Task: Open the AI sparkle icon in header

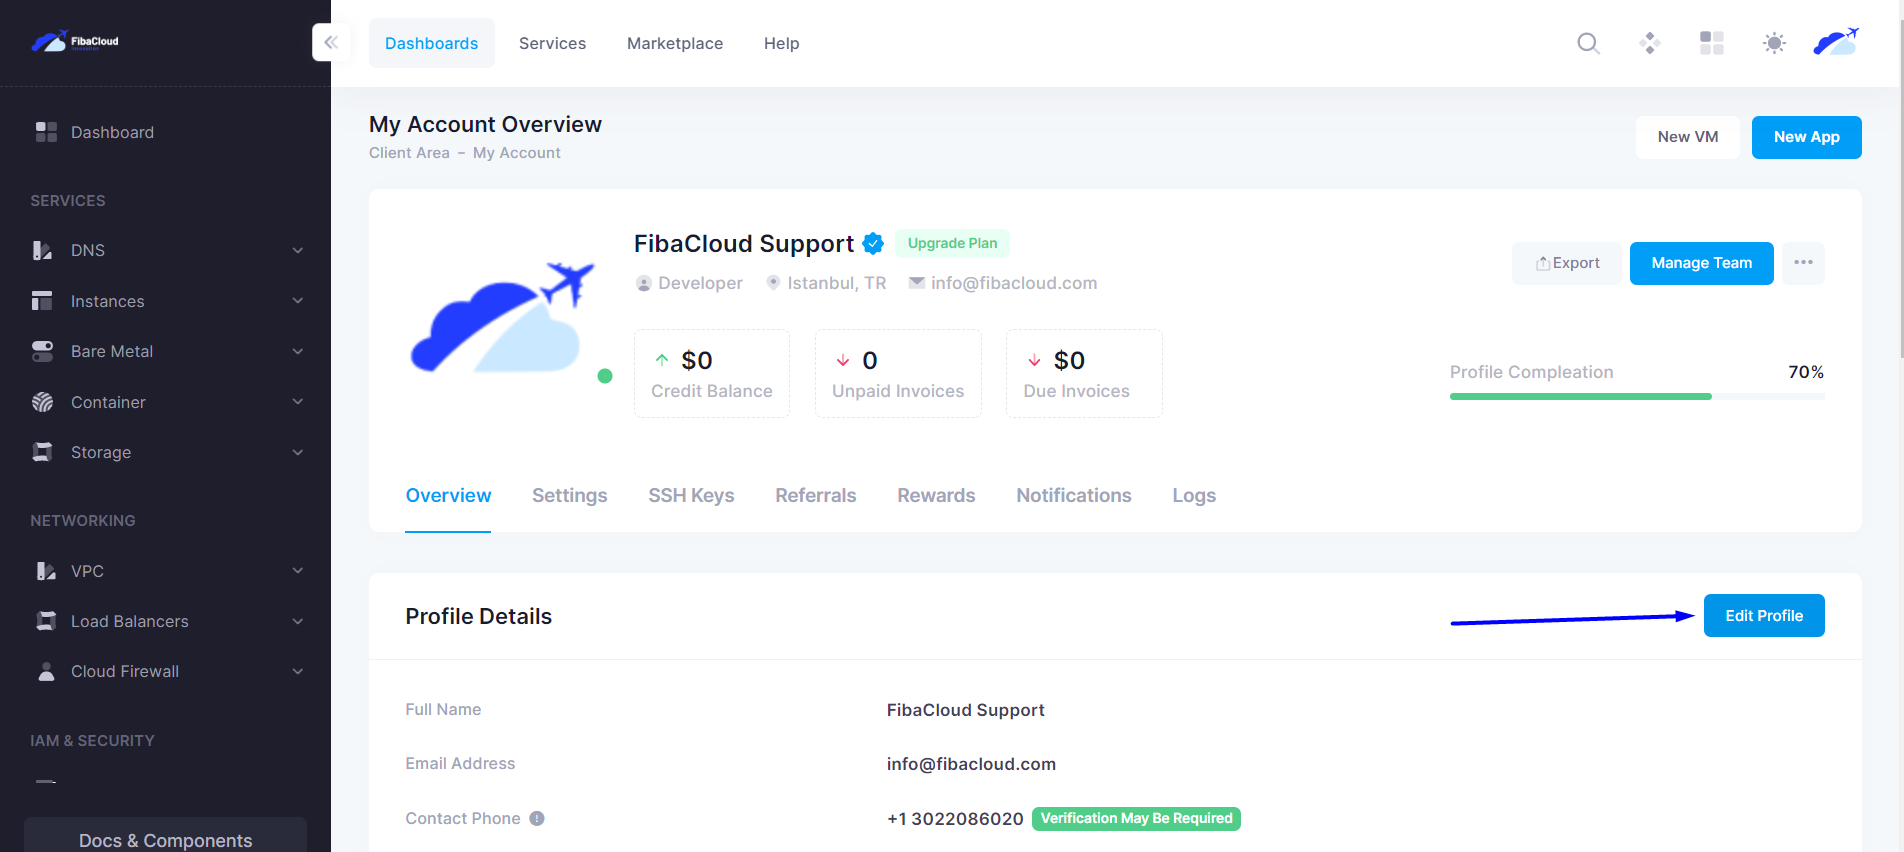Action: (x=1650, y=43)
